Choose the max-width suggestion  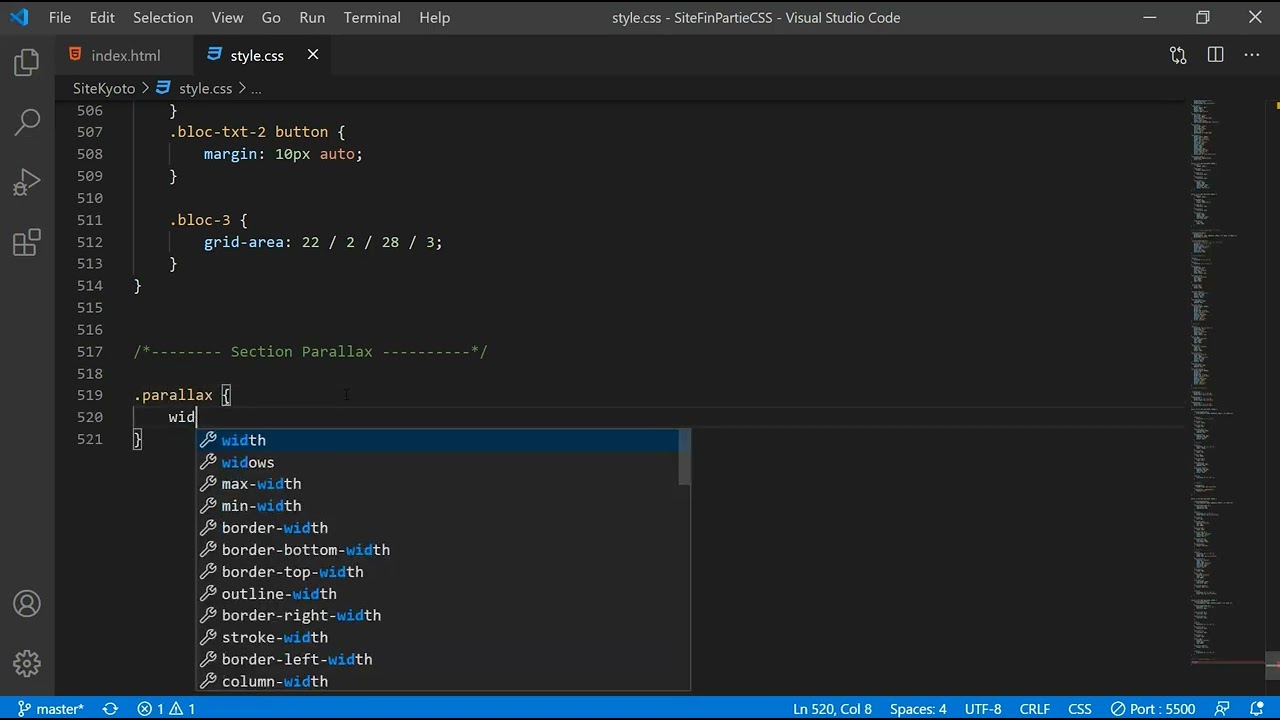tap(437, 484)
